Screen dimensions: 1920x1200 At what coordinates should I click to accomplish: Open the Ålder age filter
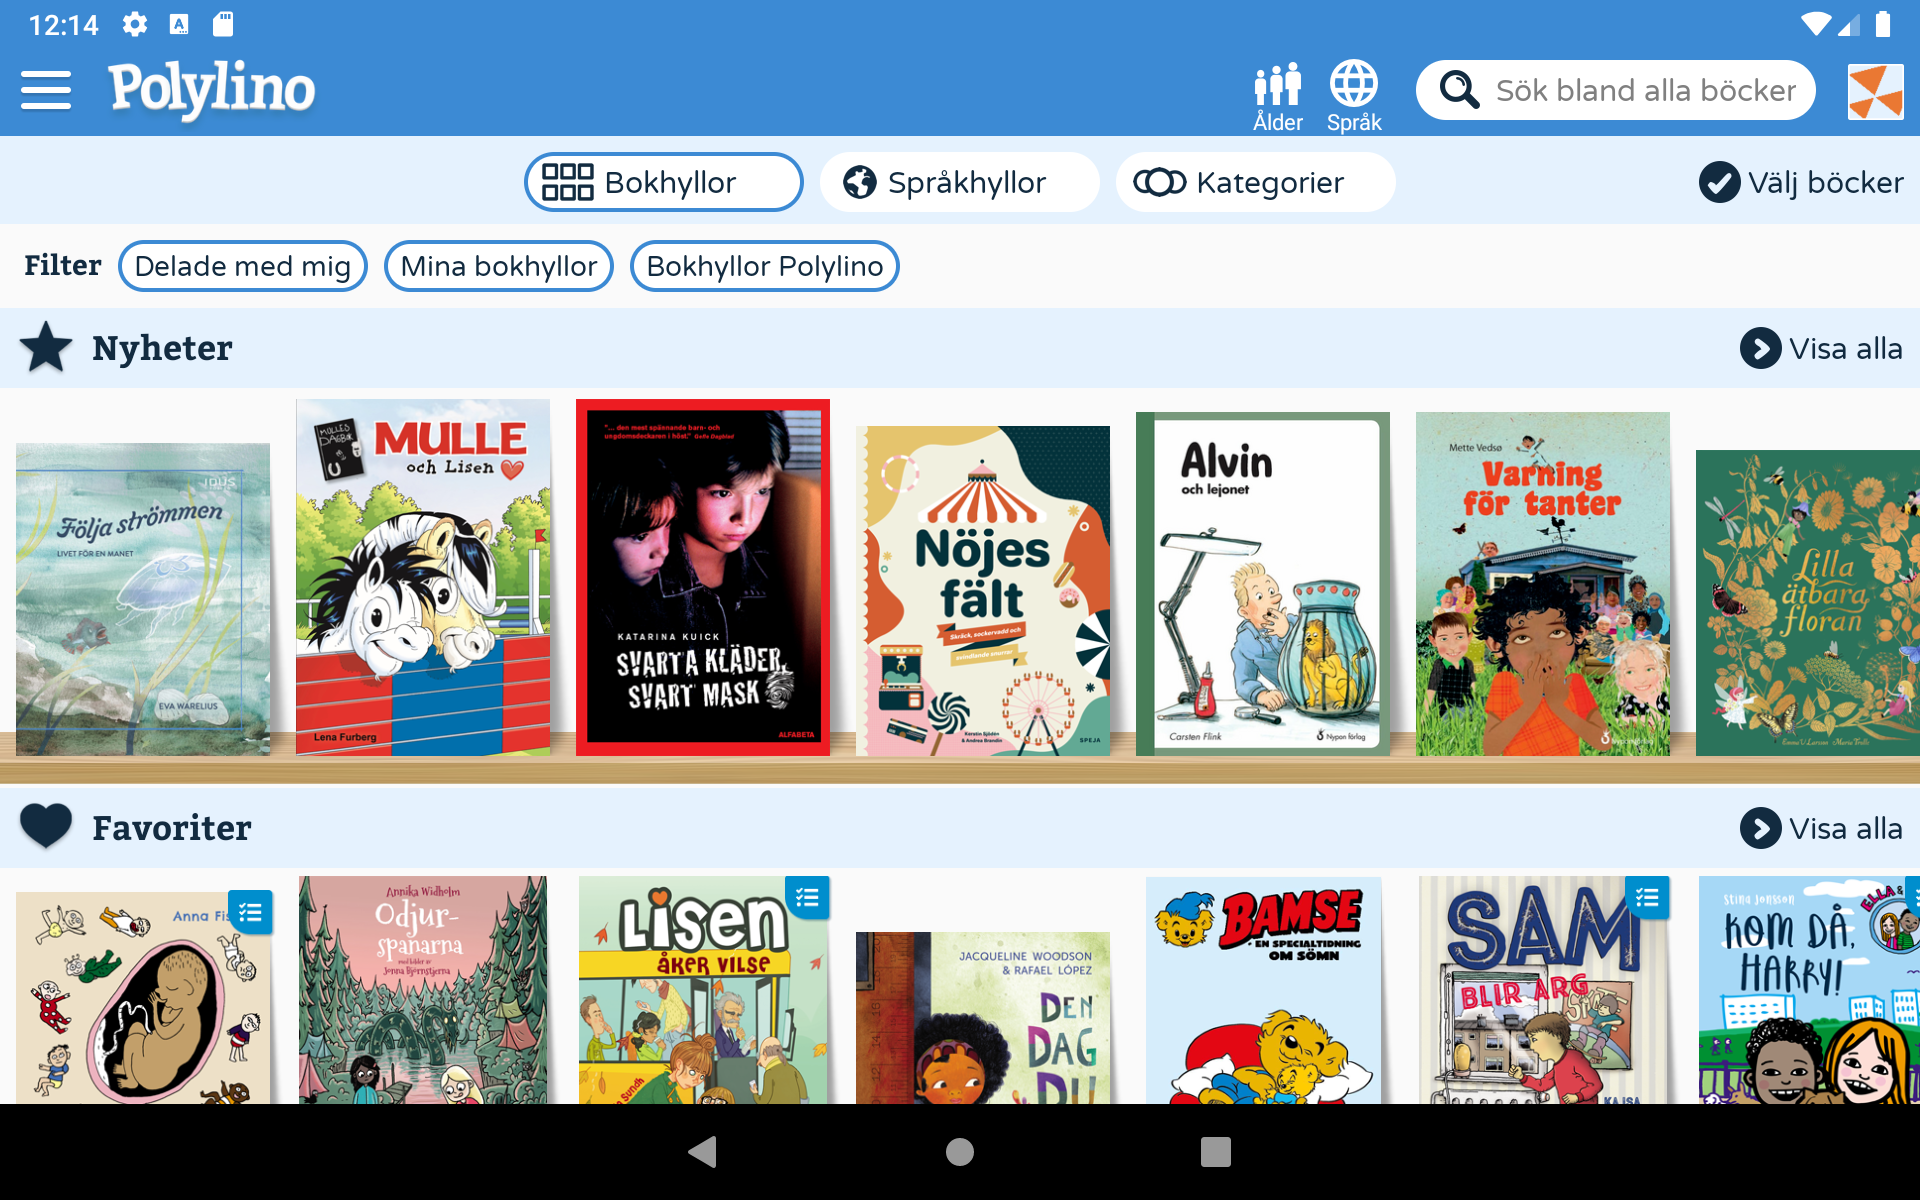(1278, 97)
